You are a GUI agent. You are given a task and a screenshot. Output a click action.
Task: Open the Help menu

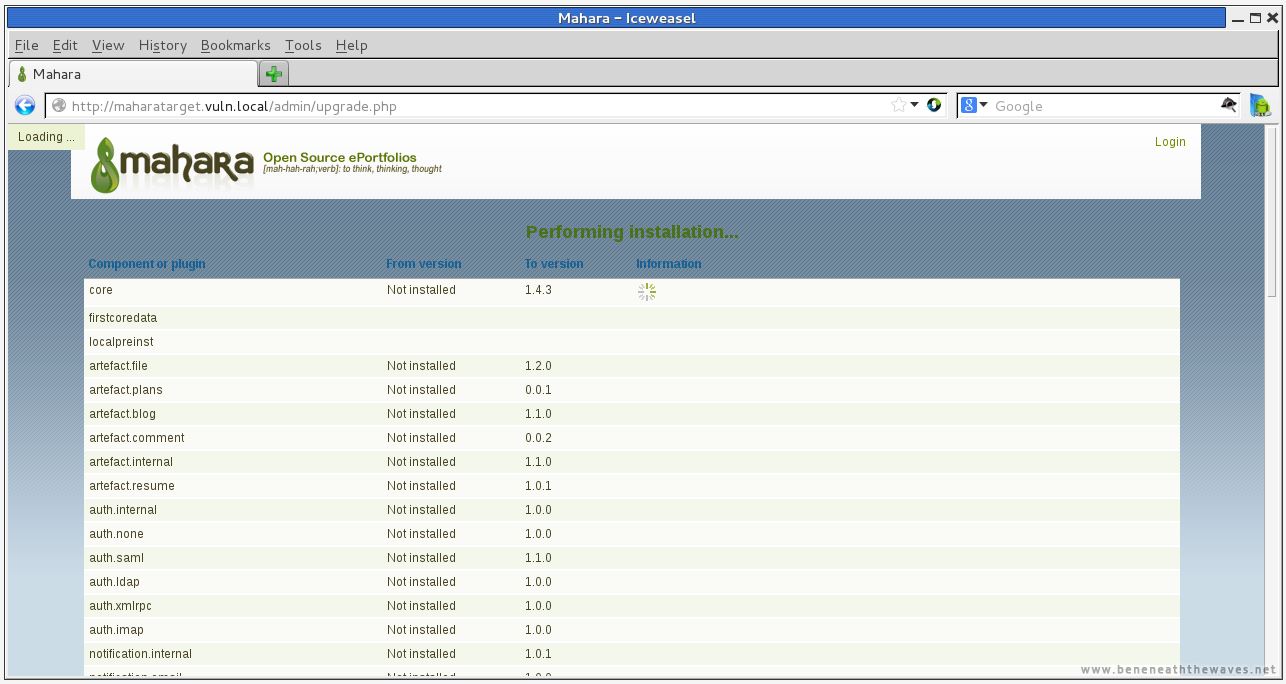tap(352, 45)
